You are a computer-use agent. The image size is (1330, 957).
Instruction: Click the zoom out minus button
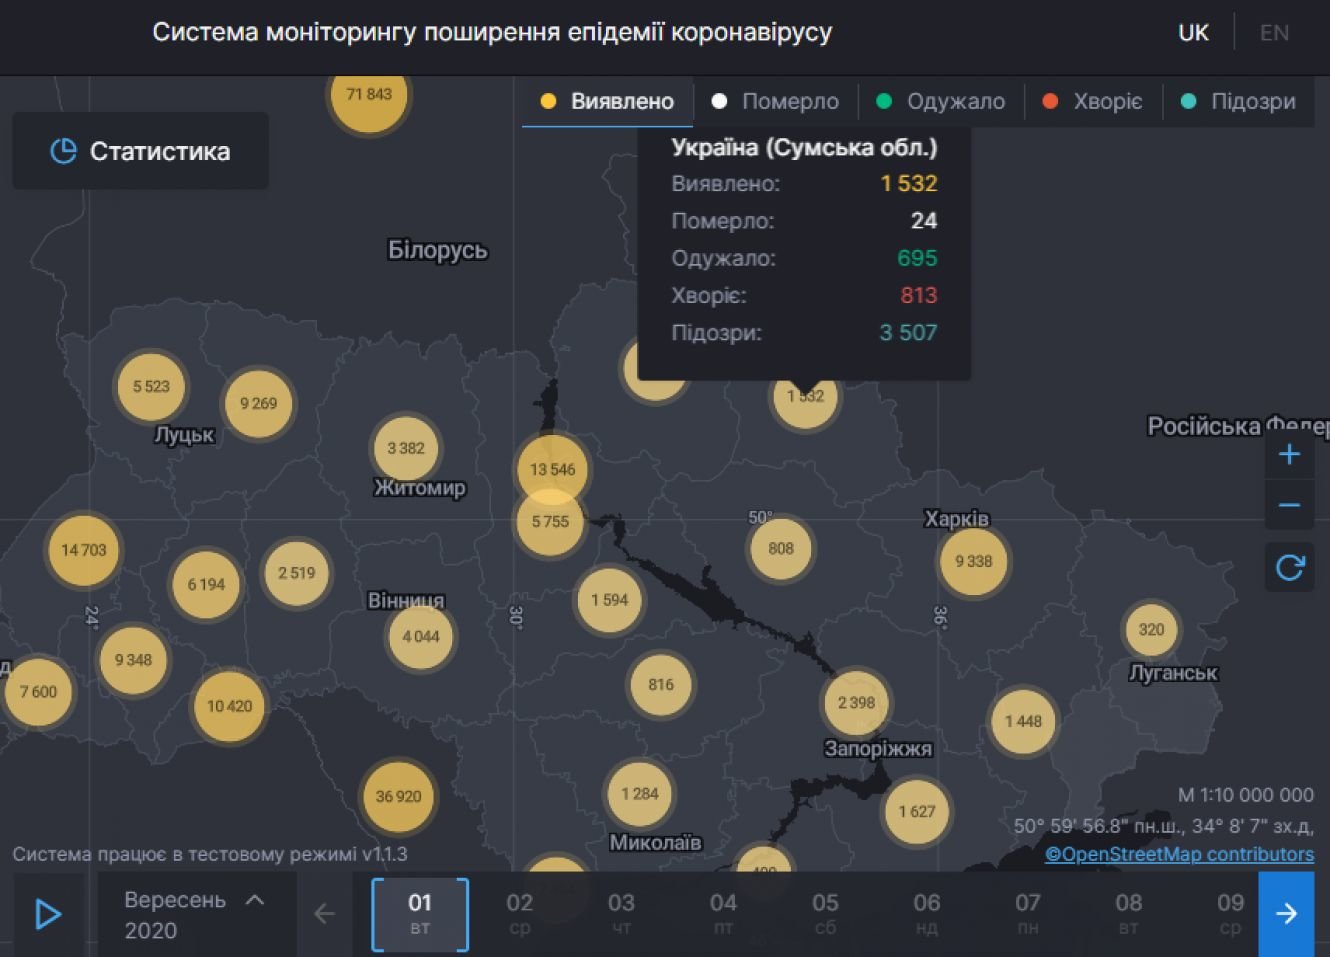pos(1289,506)
